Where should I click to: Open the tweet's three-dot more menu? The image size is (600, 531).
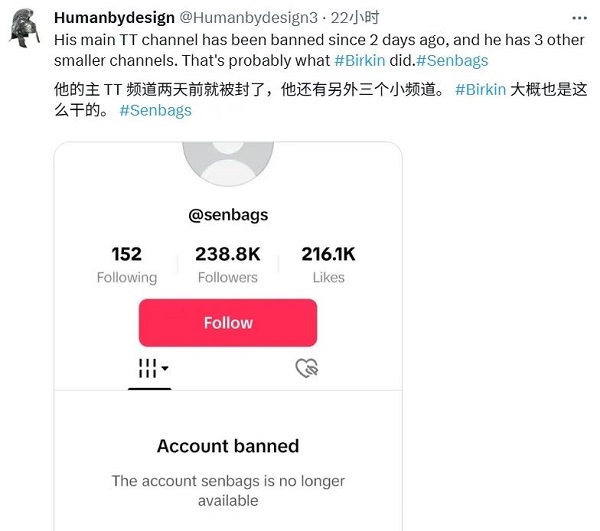[579, 18]
